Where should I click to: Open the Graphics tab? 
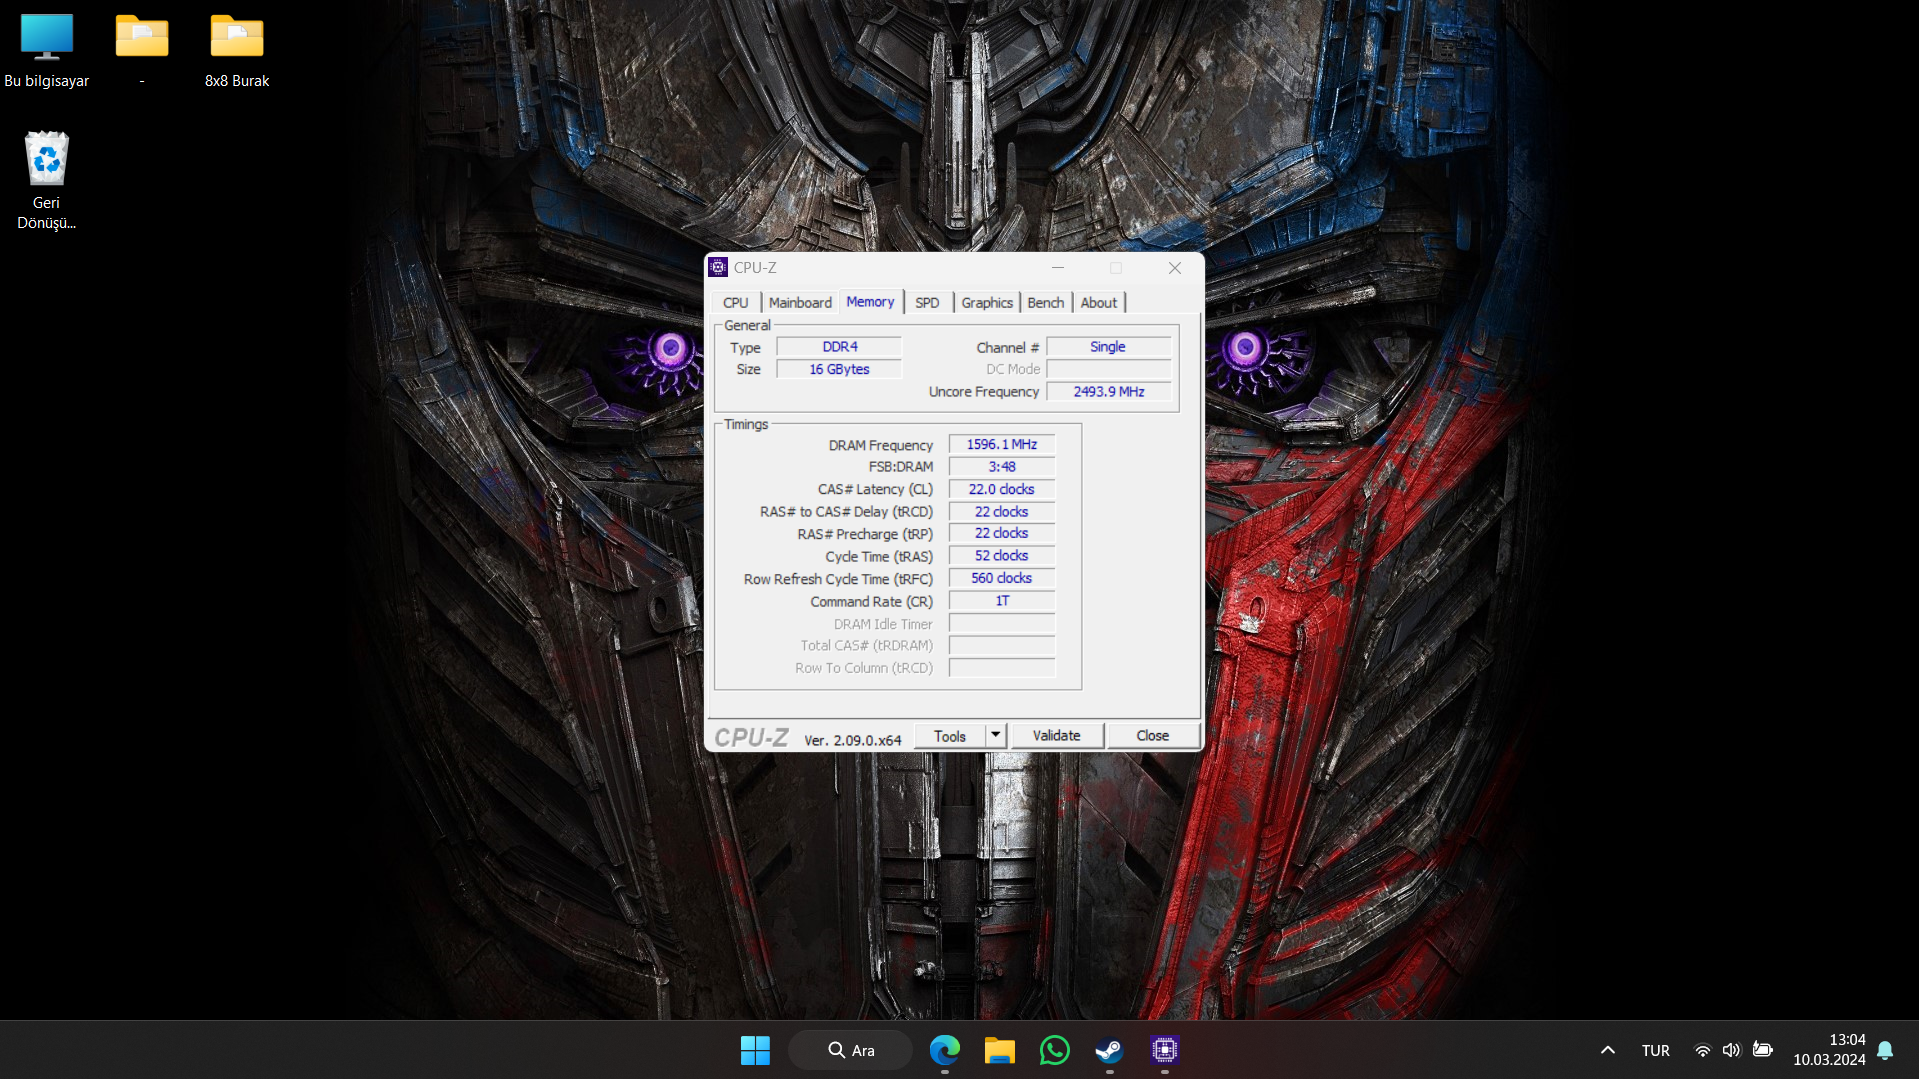pos(987,302)
